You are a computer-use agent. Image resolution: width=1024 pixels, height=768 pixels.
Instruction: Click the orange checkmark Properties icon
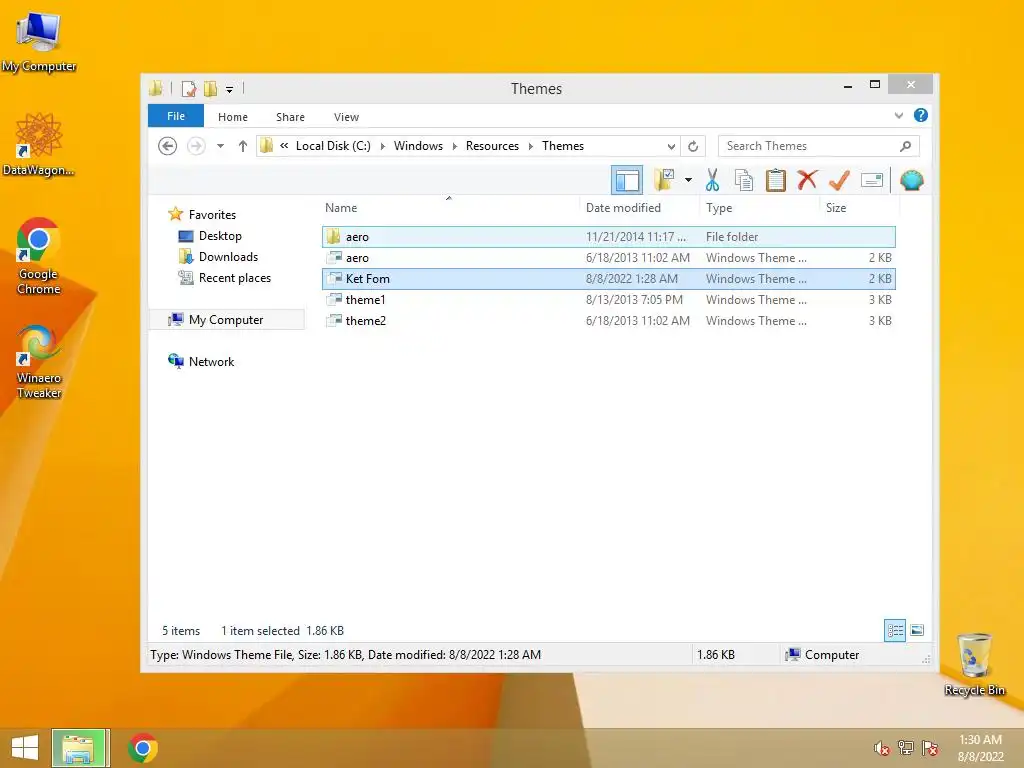pos(839,180)
